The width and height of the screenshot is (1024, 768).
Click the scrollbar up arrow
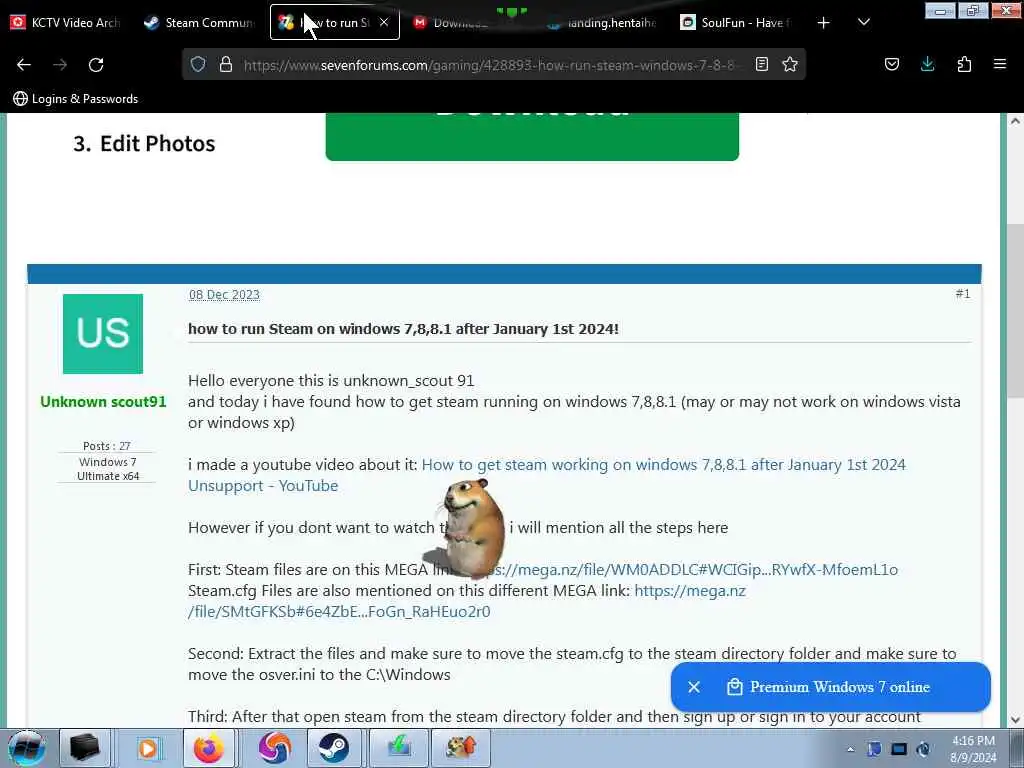[x=1015, y=121]
